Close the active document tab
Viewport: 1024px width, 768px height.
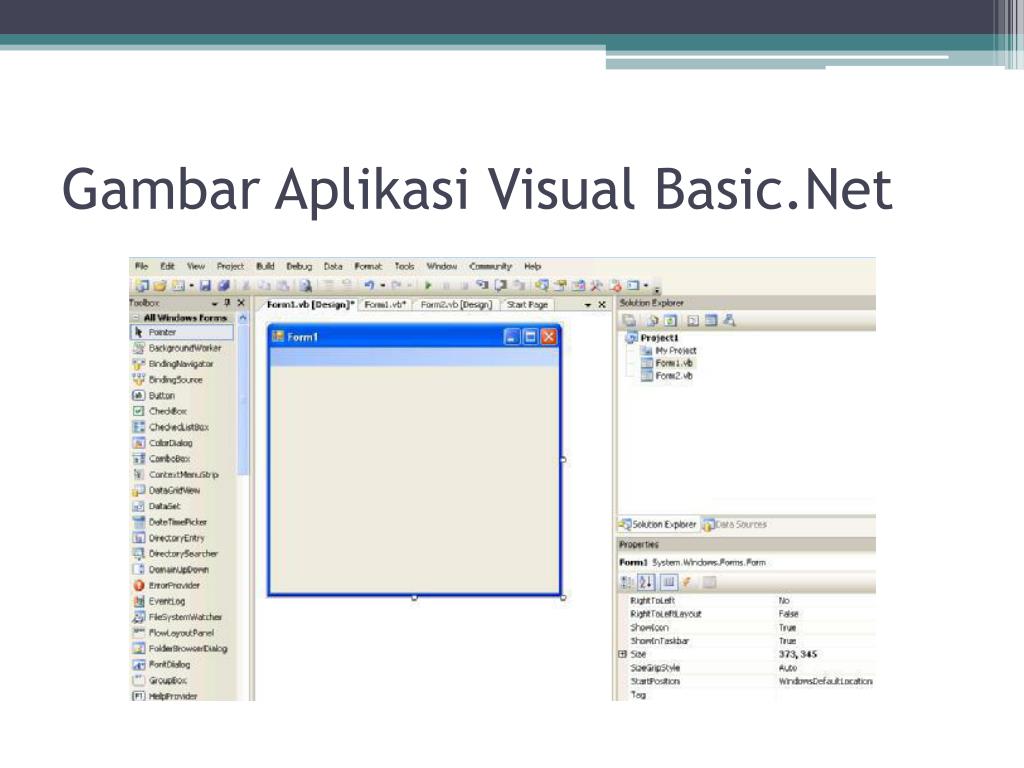tap(602, 305)
